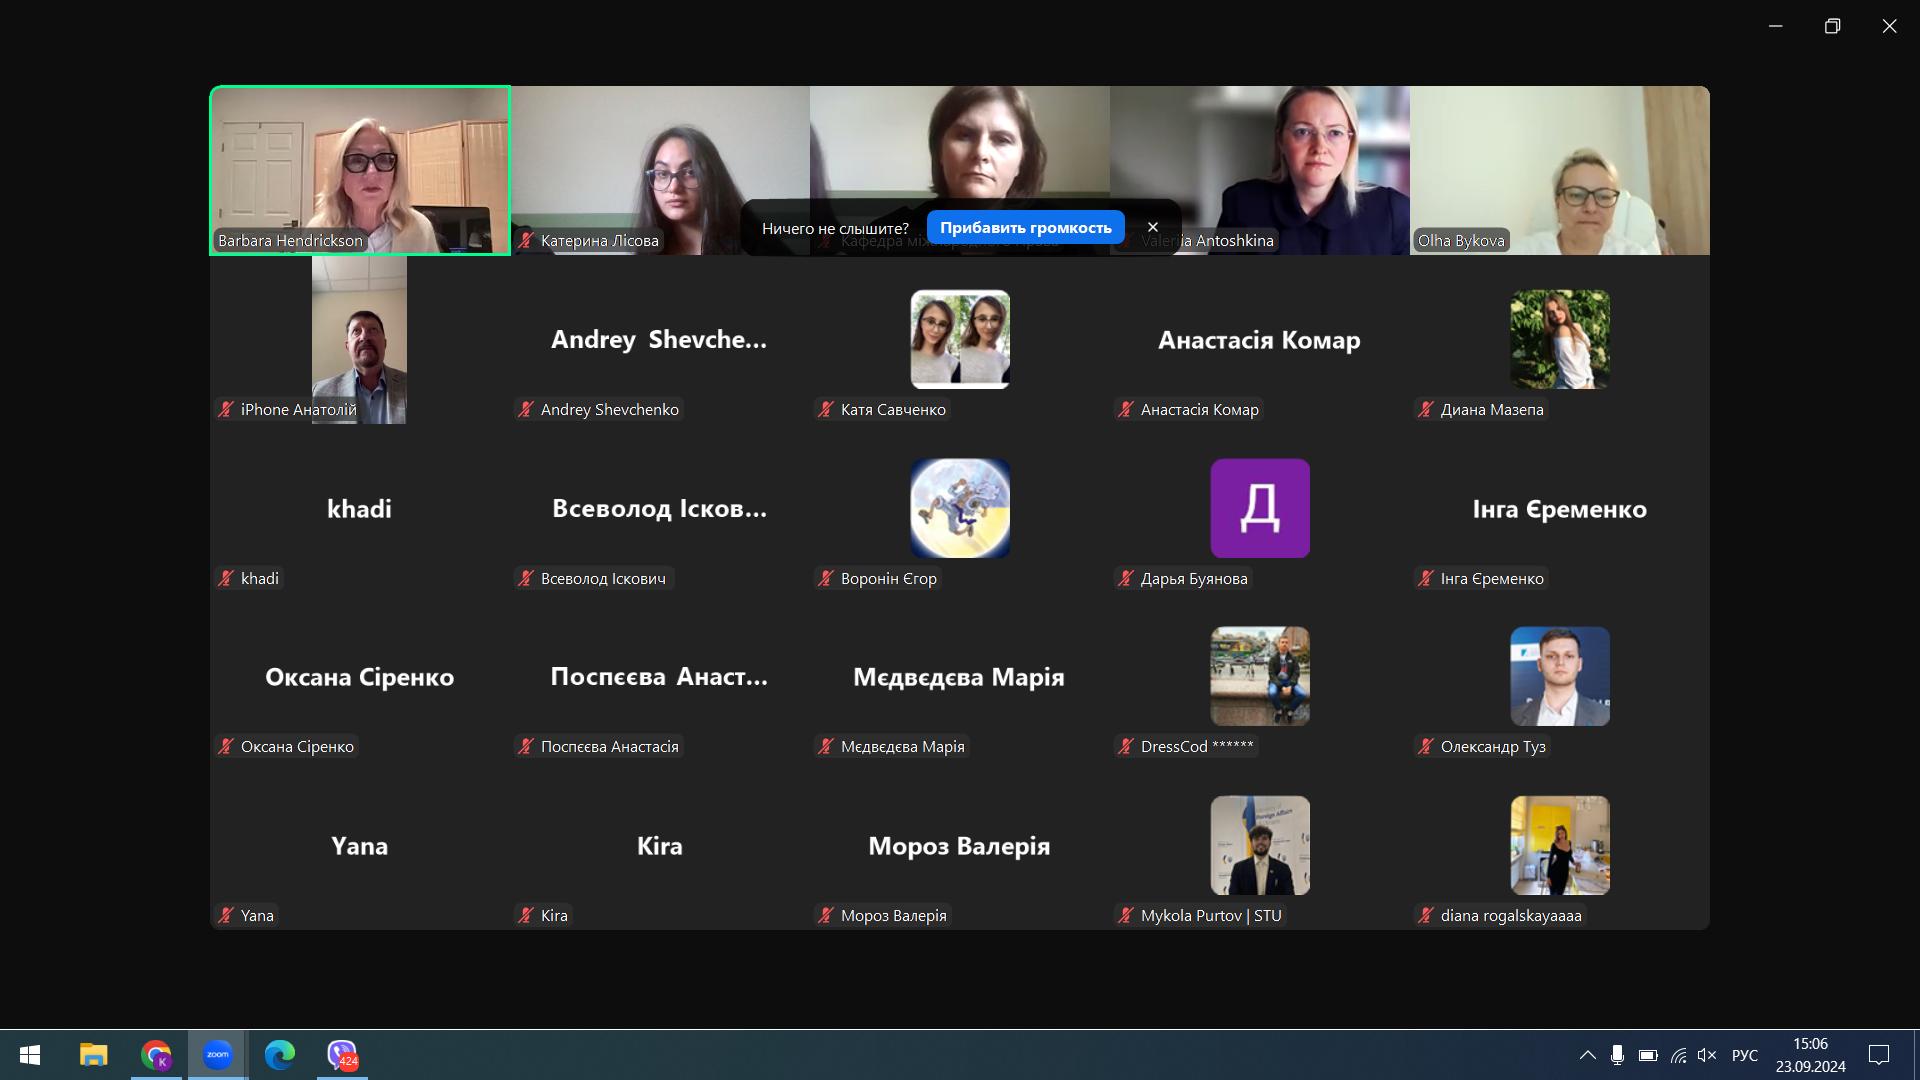Select diana rogalskayaaaa's profile picture
This screenshot has height=1080, width=1920.
(1560, 845)
